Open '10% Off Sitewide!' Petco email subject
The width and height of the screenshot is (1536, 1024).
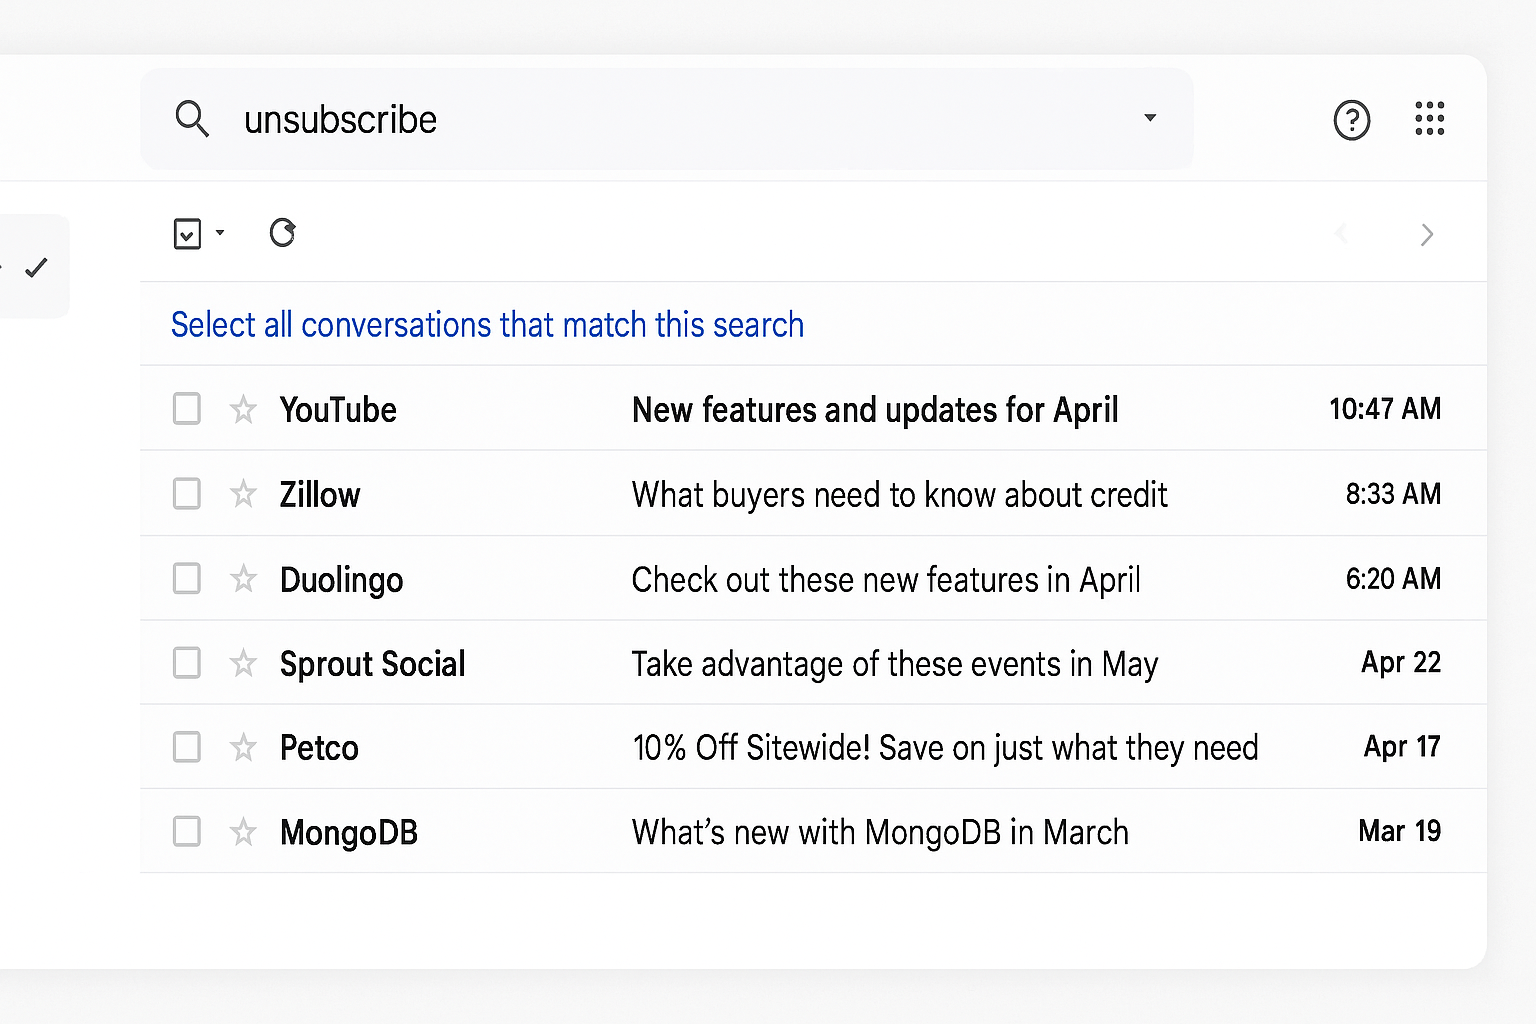(x=945, y=748)
